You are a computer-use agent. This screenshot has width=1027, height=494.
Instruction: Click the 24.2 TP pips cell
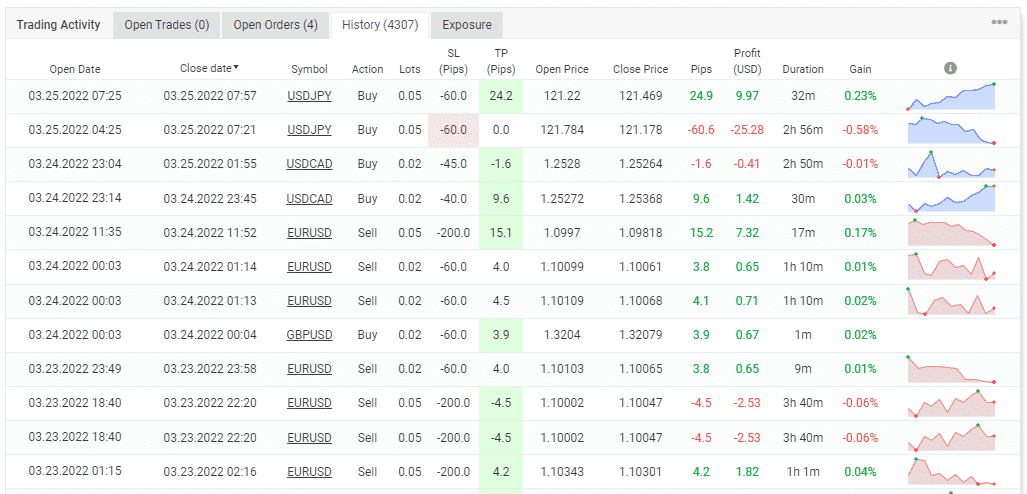tap(501, 96)
